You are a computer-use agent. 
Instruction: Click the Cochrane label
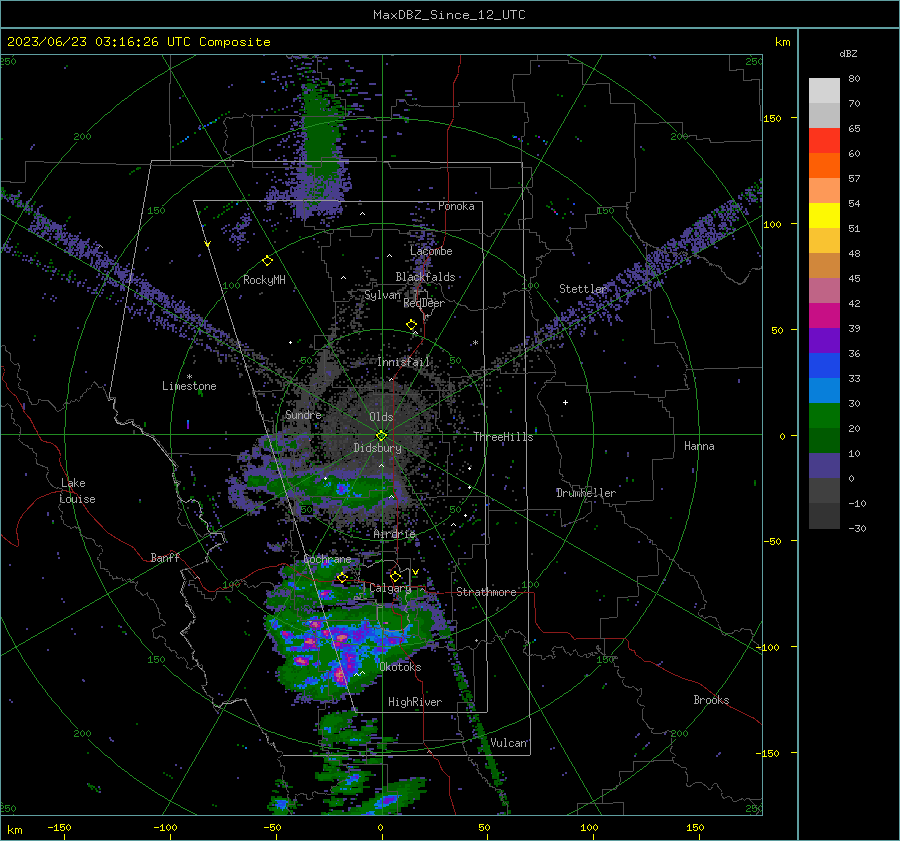coord(327,559)
